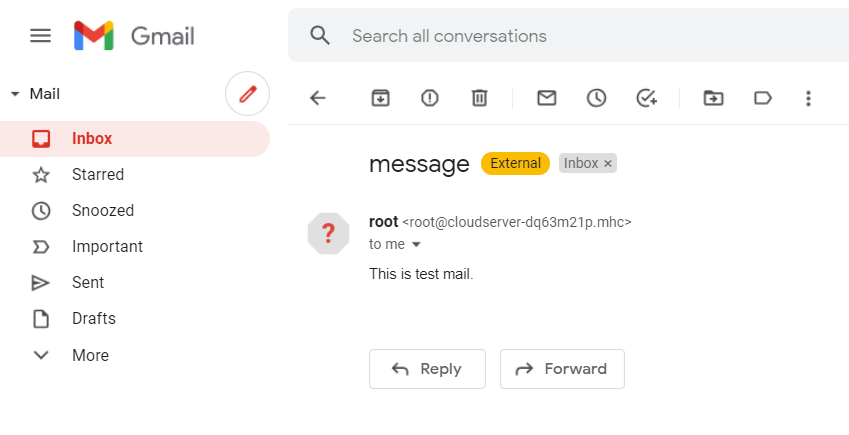Click the pencil Compose button
This screenshot has width=849, height=435.
[247, 94]
